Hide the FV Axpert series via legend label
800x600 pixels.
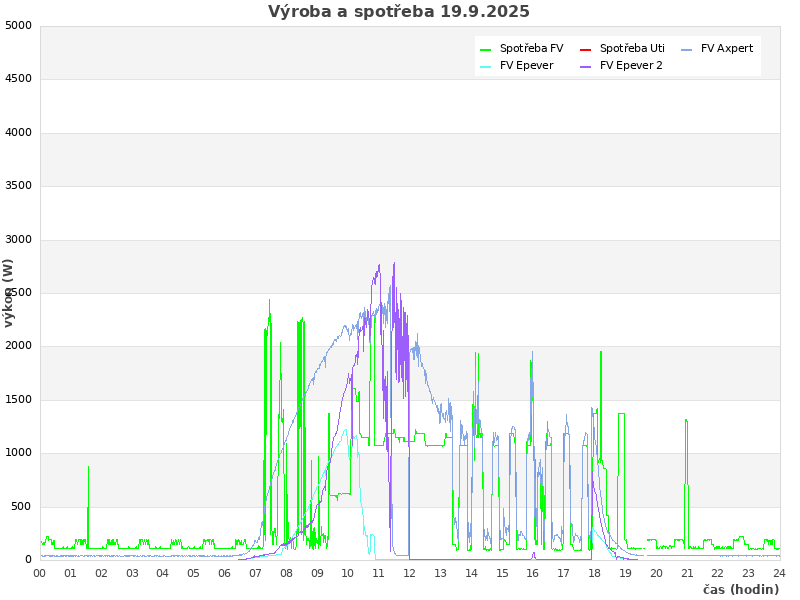click(x=727, y=48)
